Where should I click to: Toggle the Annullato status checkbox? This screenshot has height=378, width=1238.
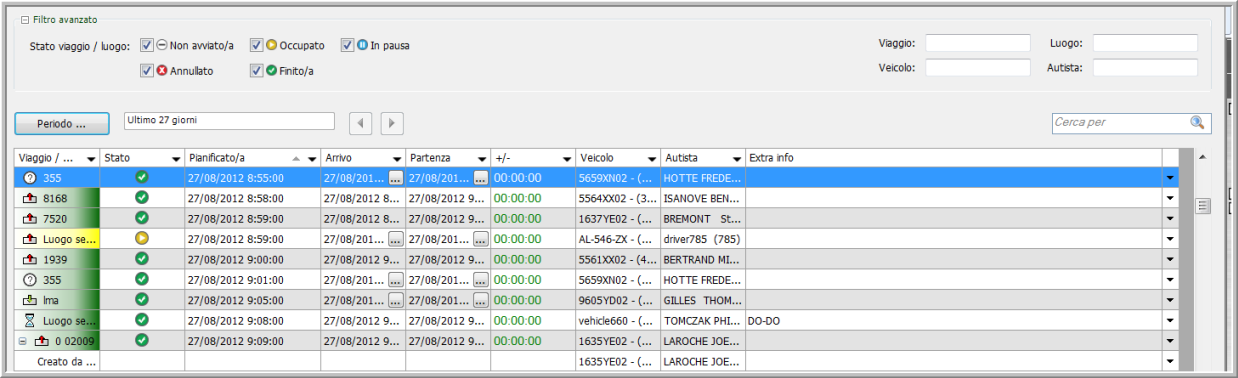tap(147, 71)
